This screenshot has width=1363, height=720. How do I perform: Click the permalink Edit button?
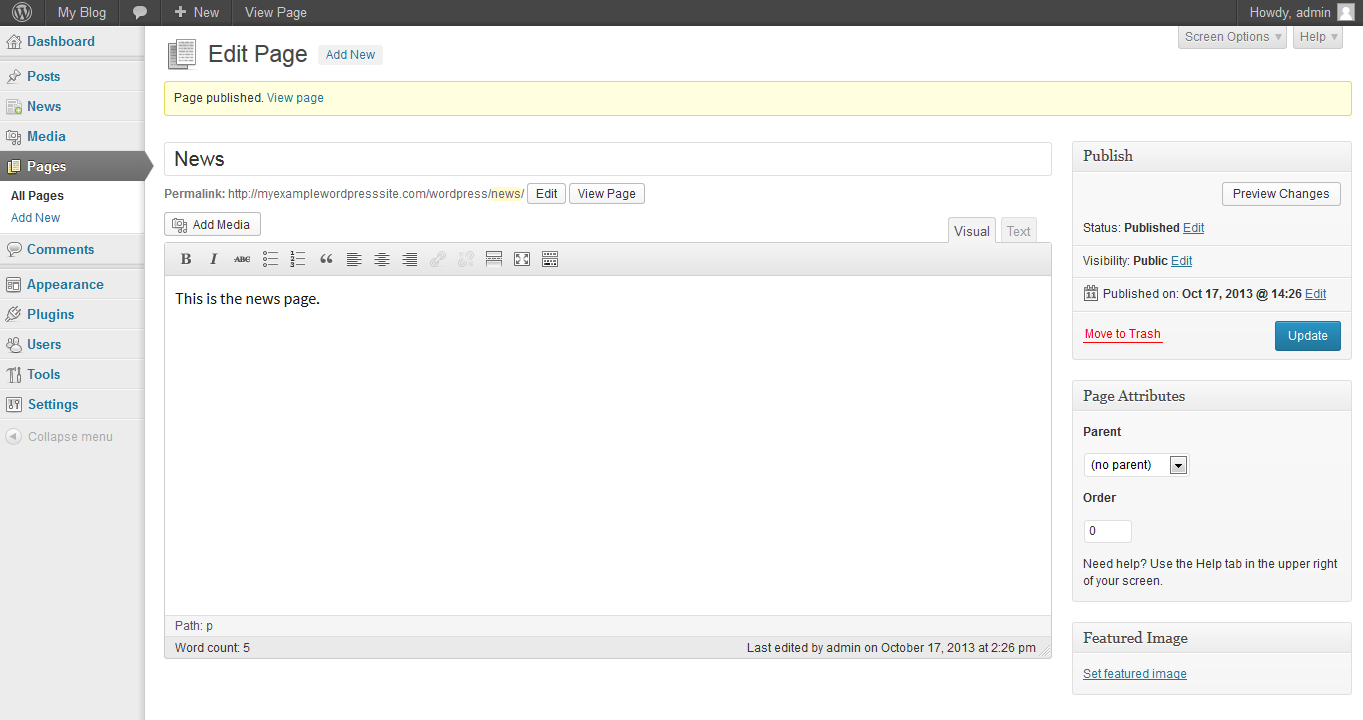click(546, 194)
